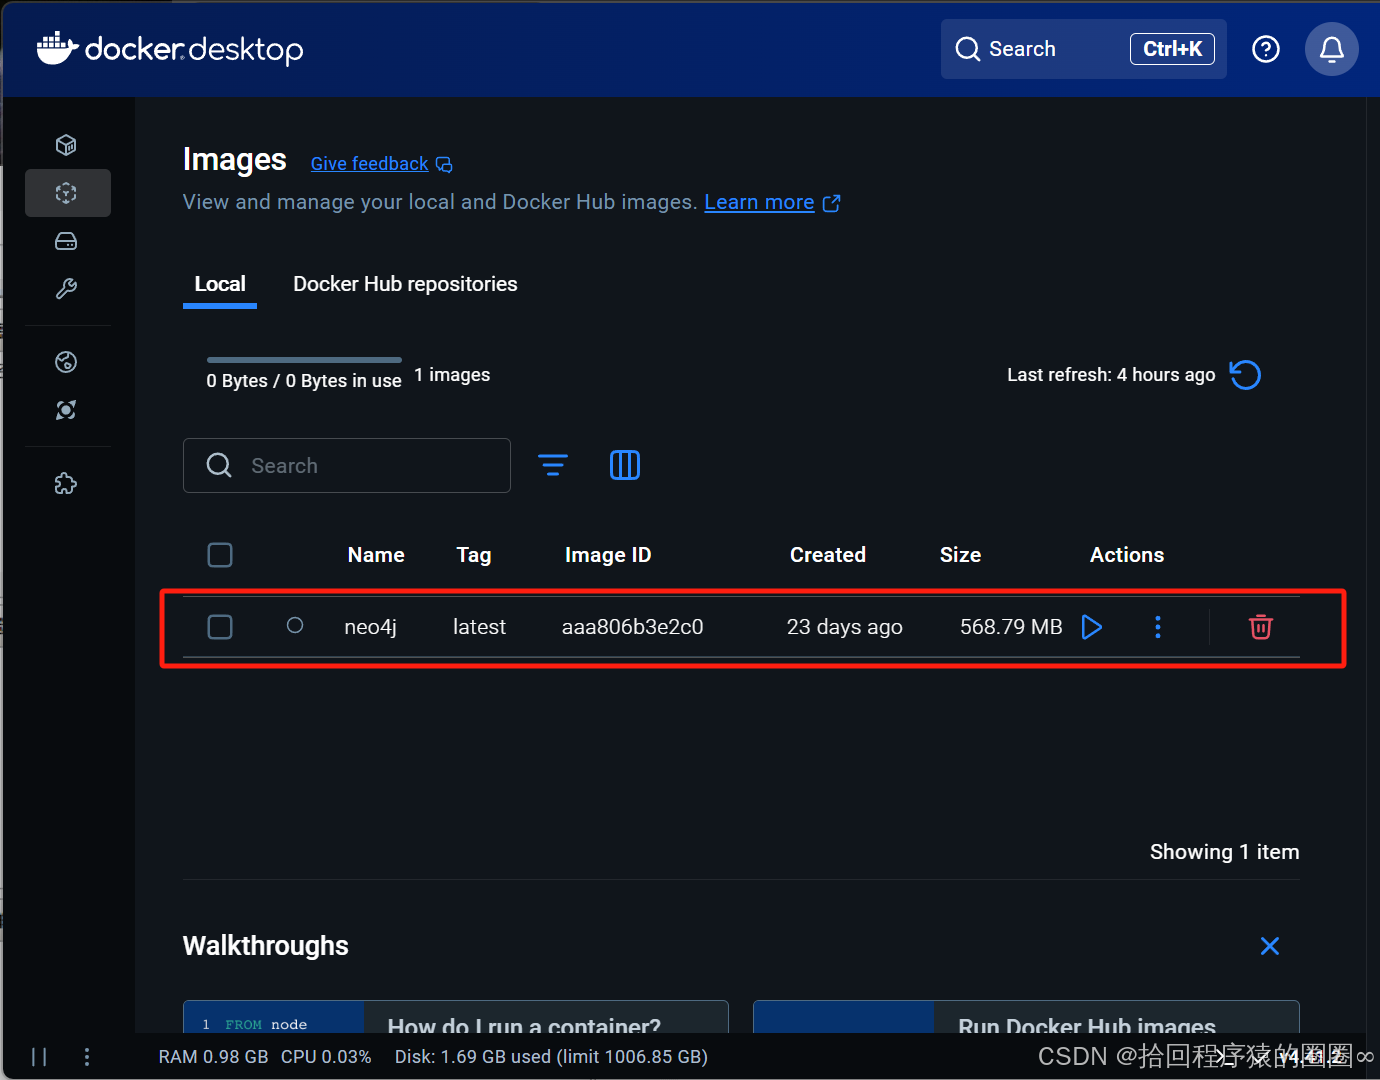Open the Learn more link
Viewport: 1380px width, 1080px height.
click(759, 202)
